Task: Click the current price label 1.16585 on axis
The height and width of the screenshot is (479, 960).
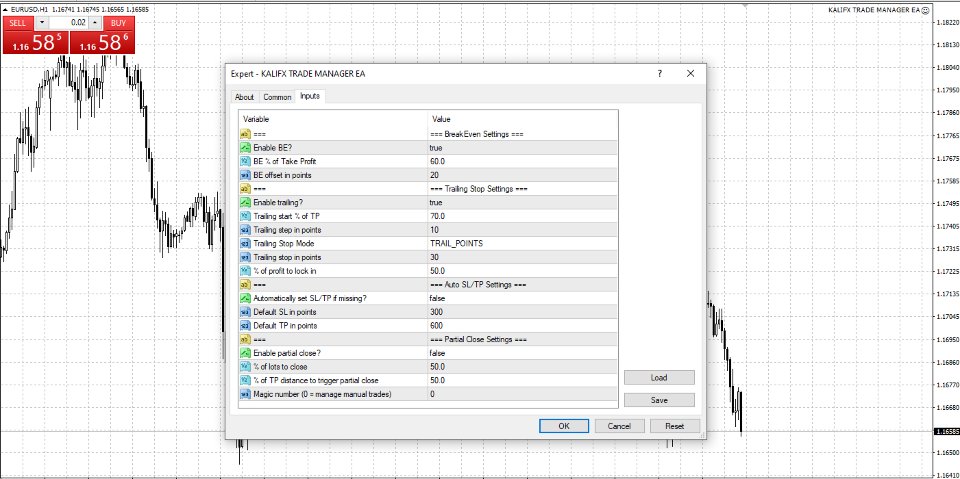Action: click(x=946, y=432)
